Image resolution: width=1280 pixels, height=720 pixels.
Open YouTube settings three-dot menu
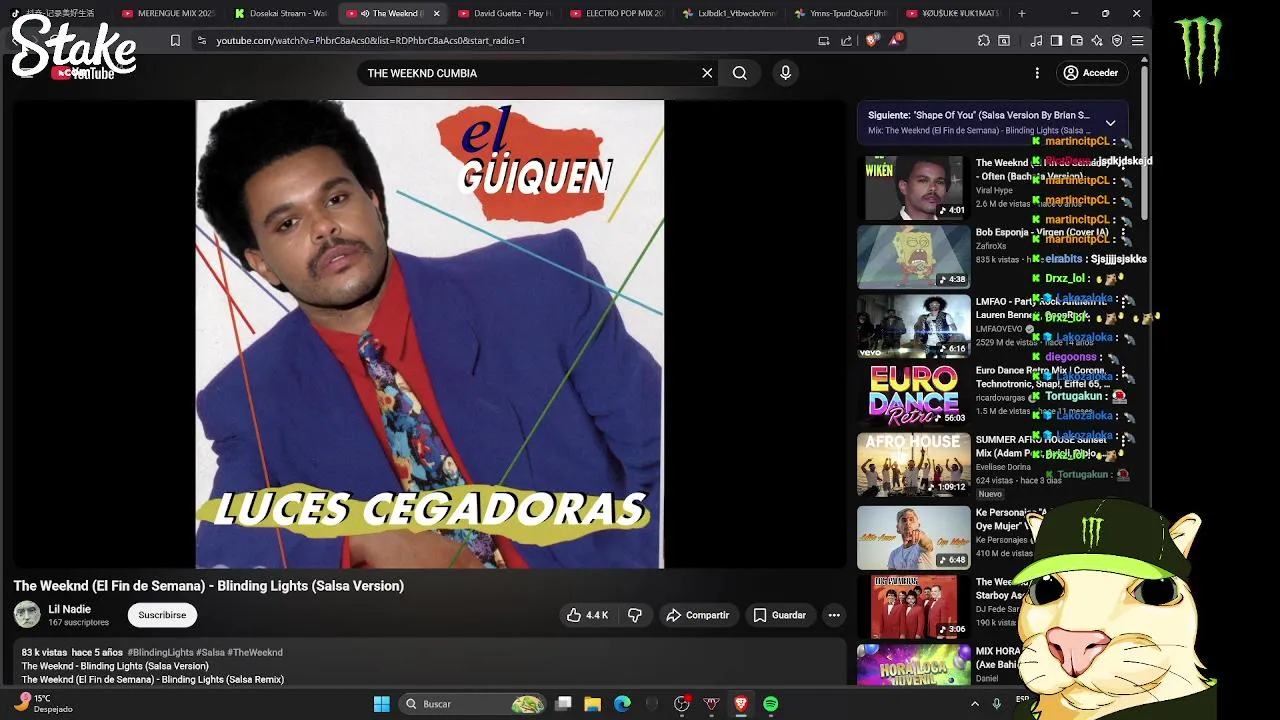pyautogui.click(x=1037, y=73)
